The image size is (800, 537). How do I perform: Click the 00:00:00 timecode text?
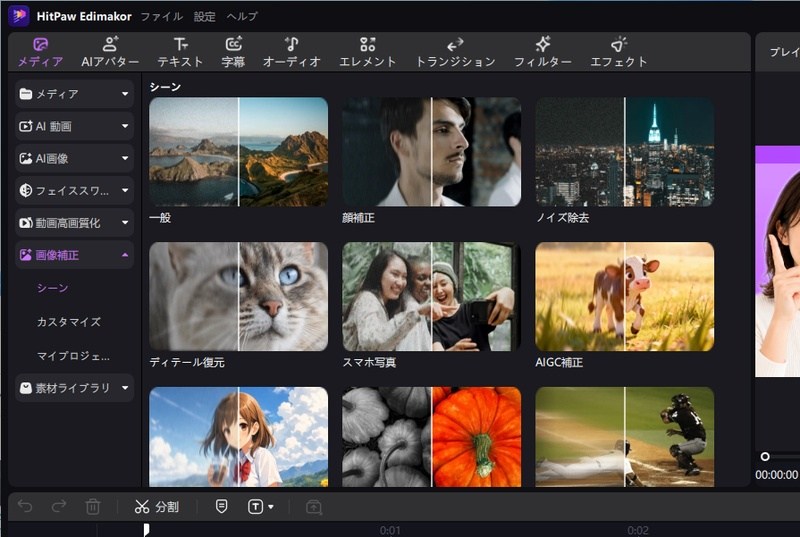click(x=777, y=475)
